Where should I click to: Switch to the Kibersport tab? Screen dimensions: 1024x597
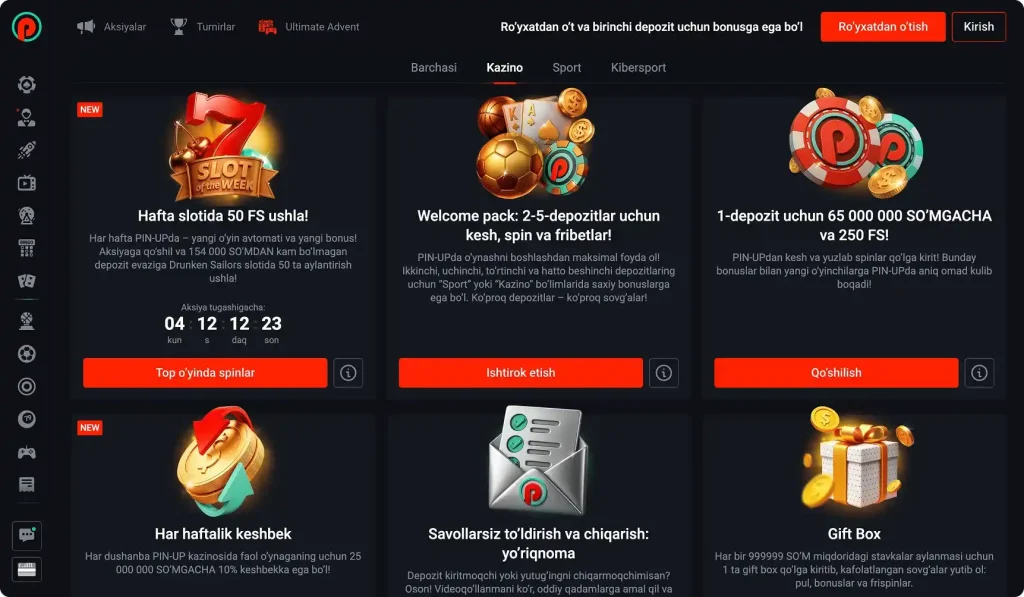tap(638, 68)
